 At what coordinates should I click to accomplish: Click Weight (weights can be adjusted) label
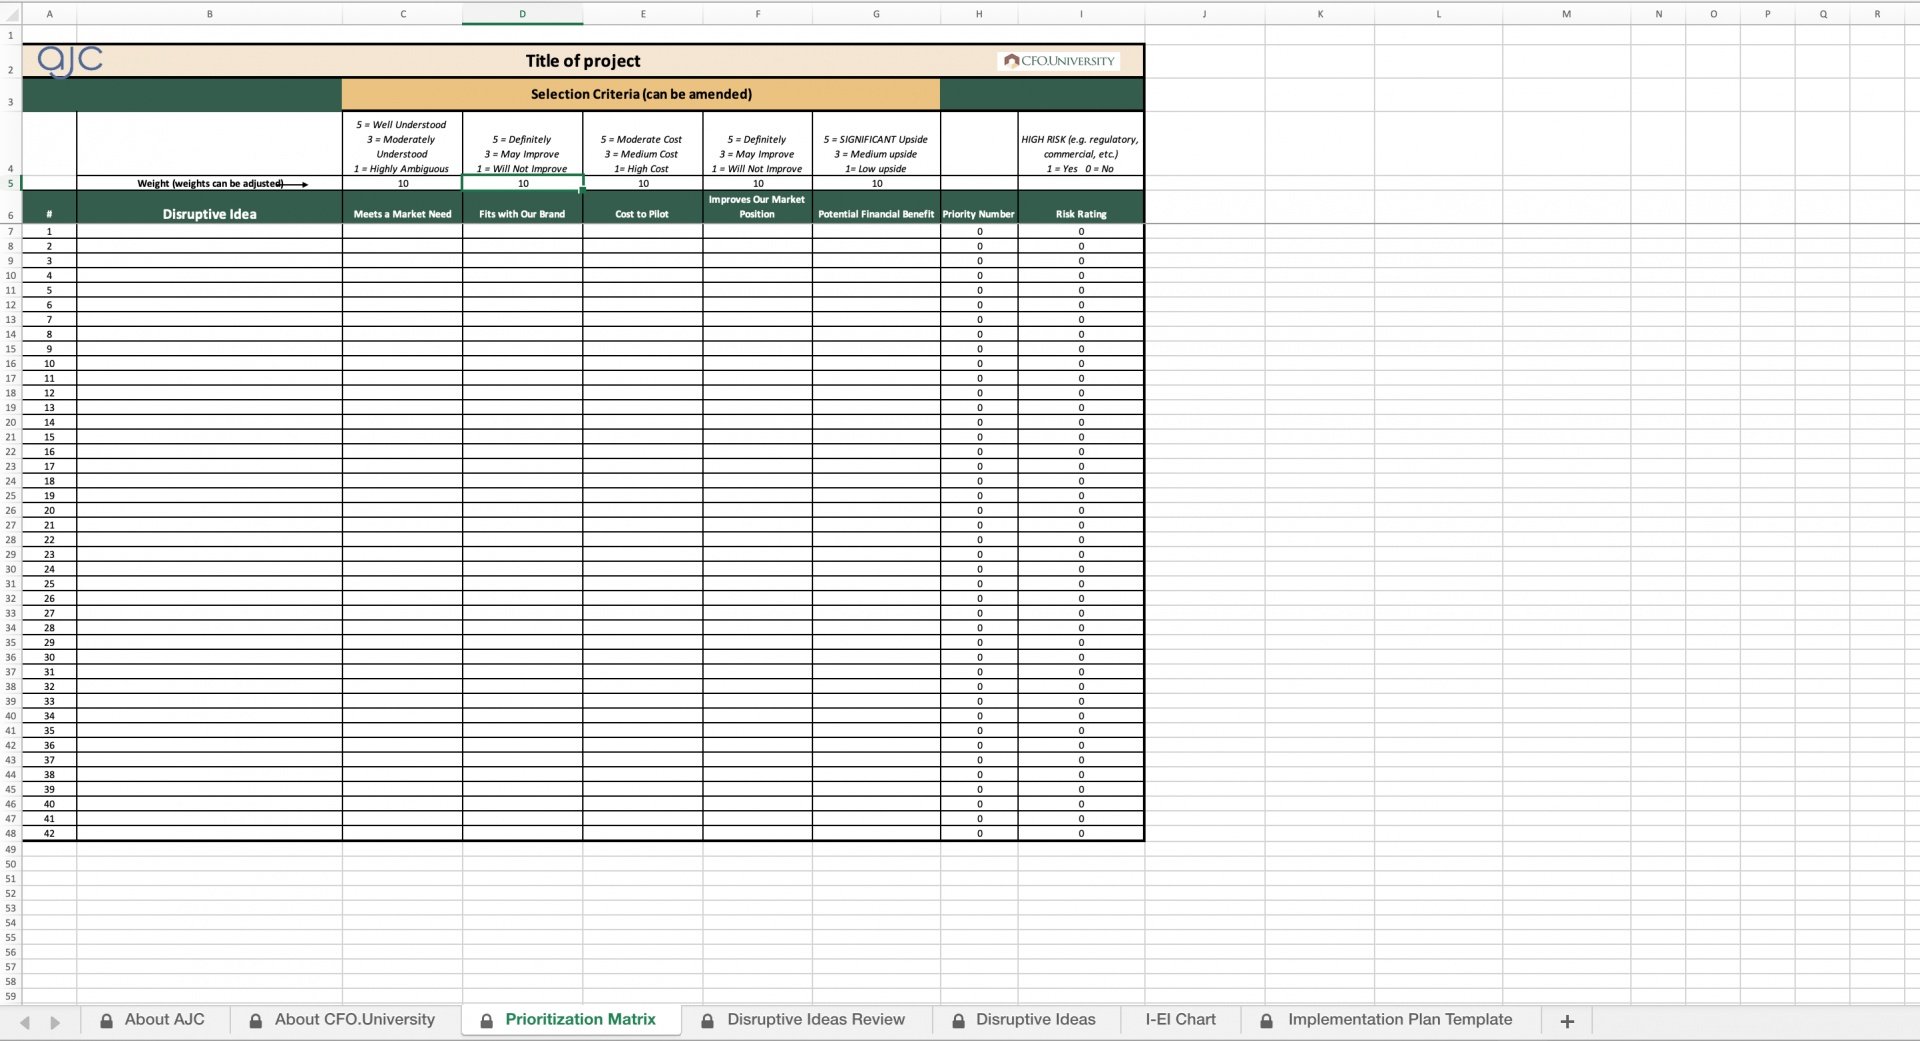tap(209, 183)
